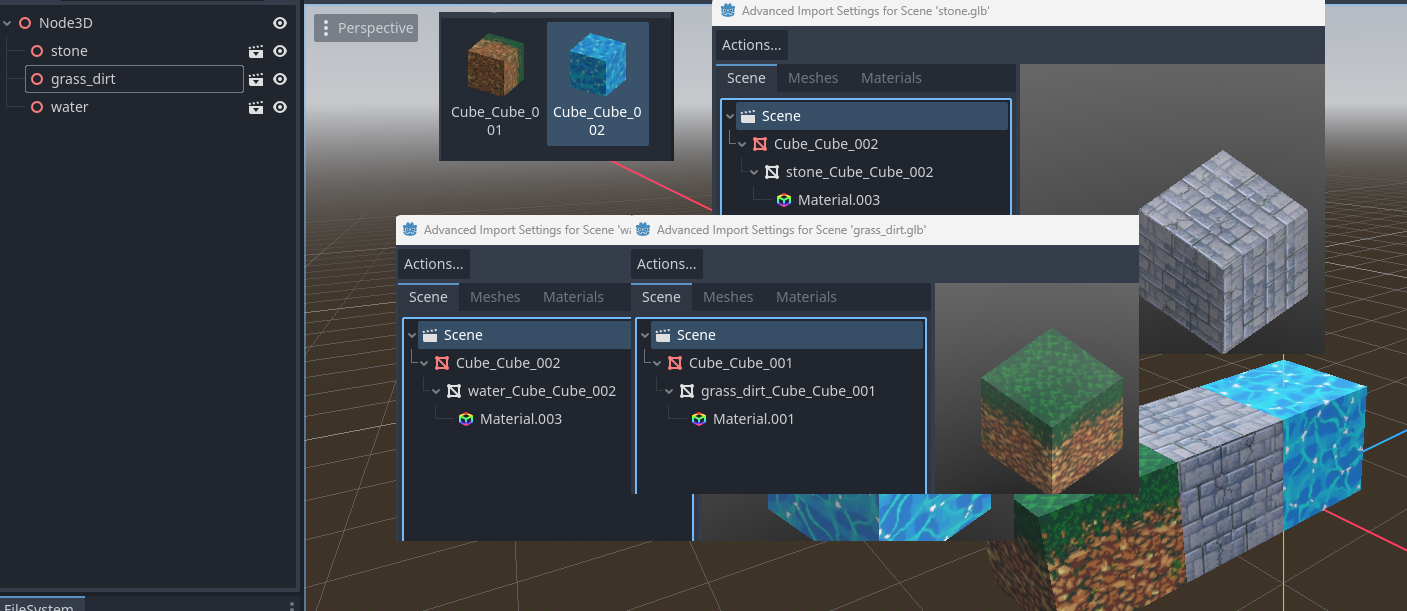Toggle visibility eye for grass_dirt node

point(280,79)
